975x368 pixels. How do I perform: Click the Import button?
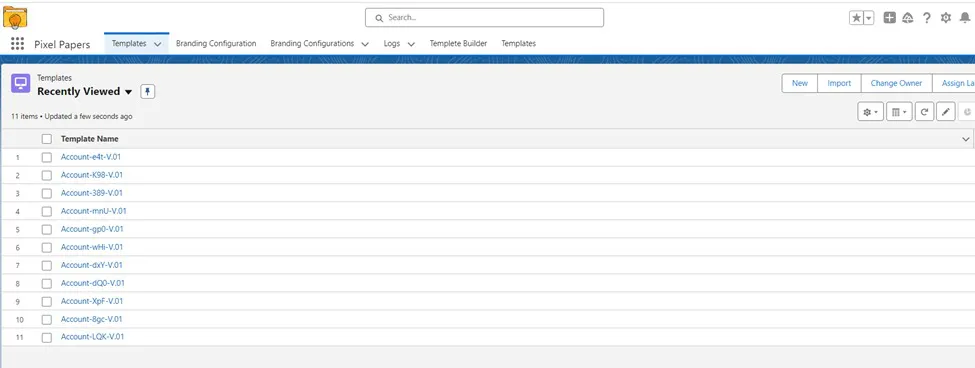point(839,83)
